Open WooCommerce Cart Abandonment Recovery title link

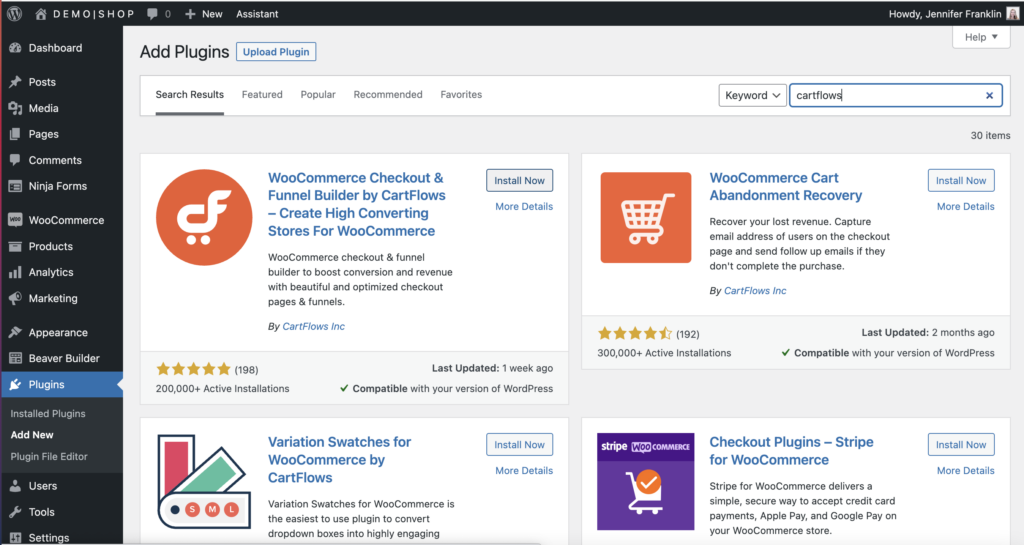[786, 187]
